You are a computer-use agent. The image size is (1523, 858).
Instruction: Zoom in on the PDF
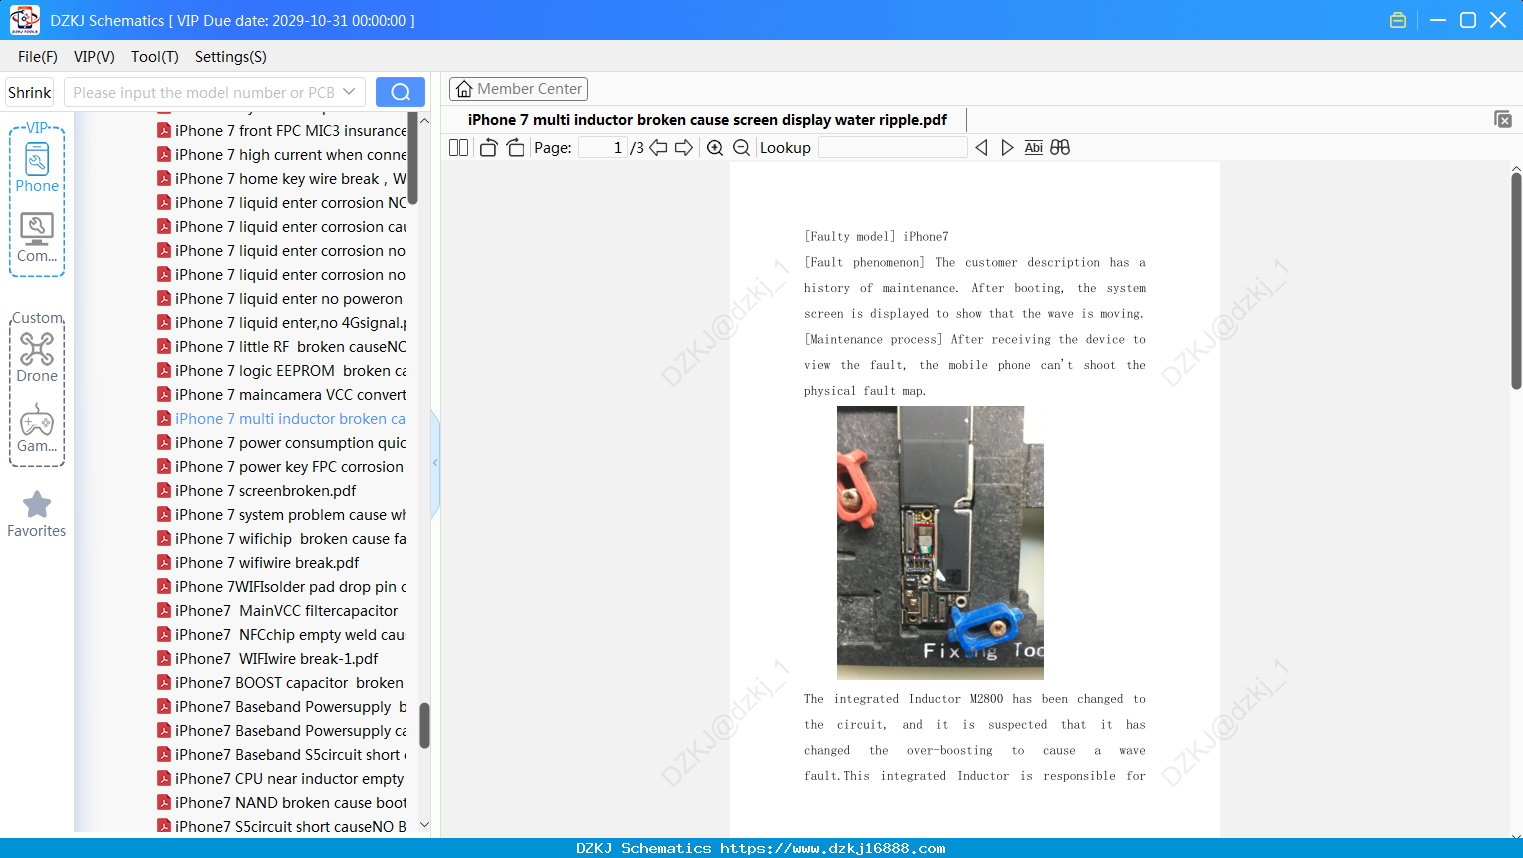(715, 147)
